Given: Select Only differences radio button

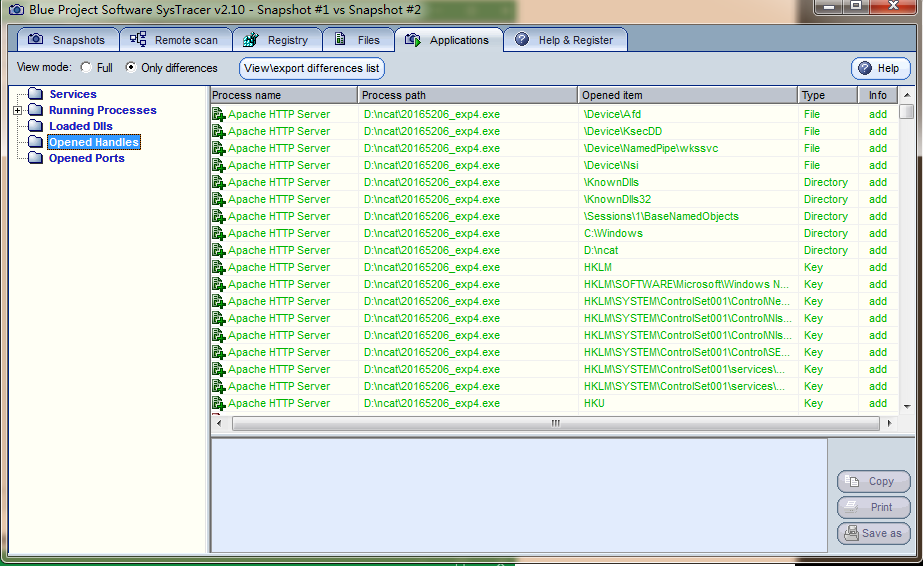Looking at the screenshot, I should 131,68.
